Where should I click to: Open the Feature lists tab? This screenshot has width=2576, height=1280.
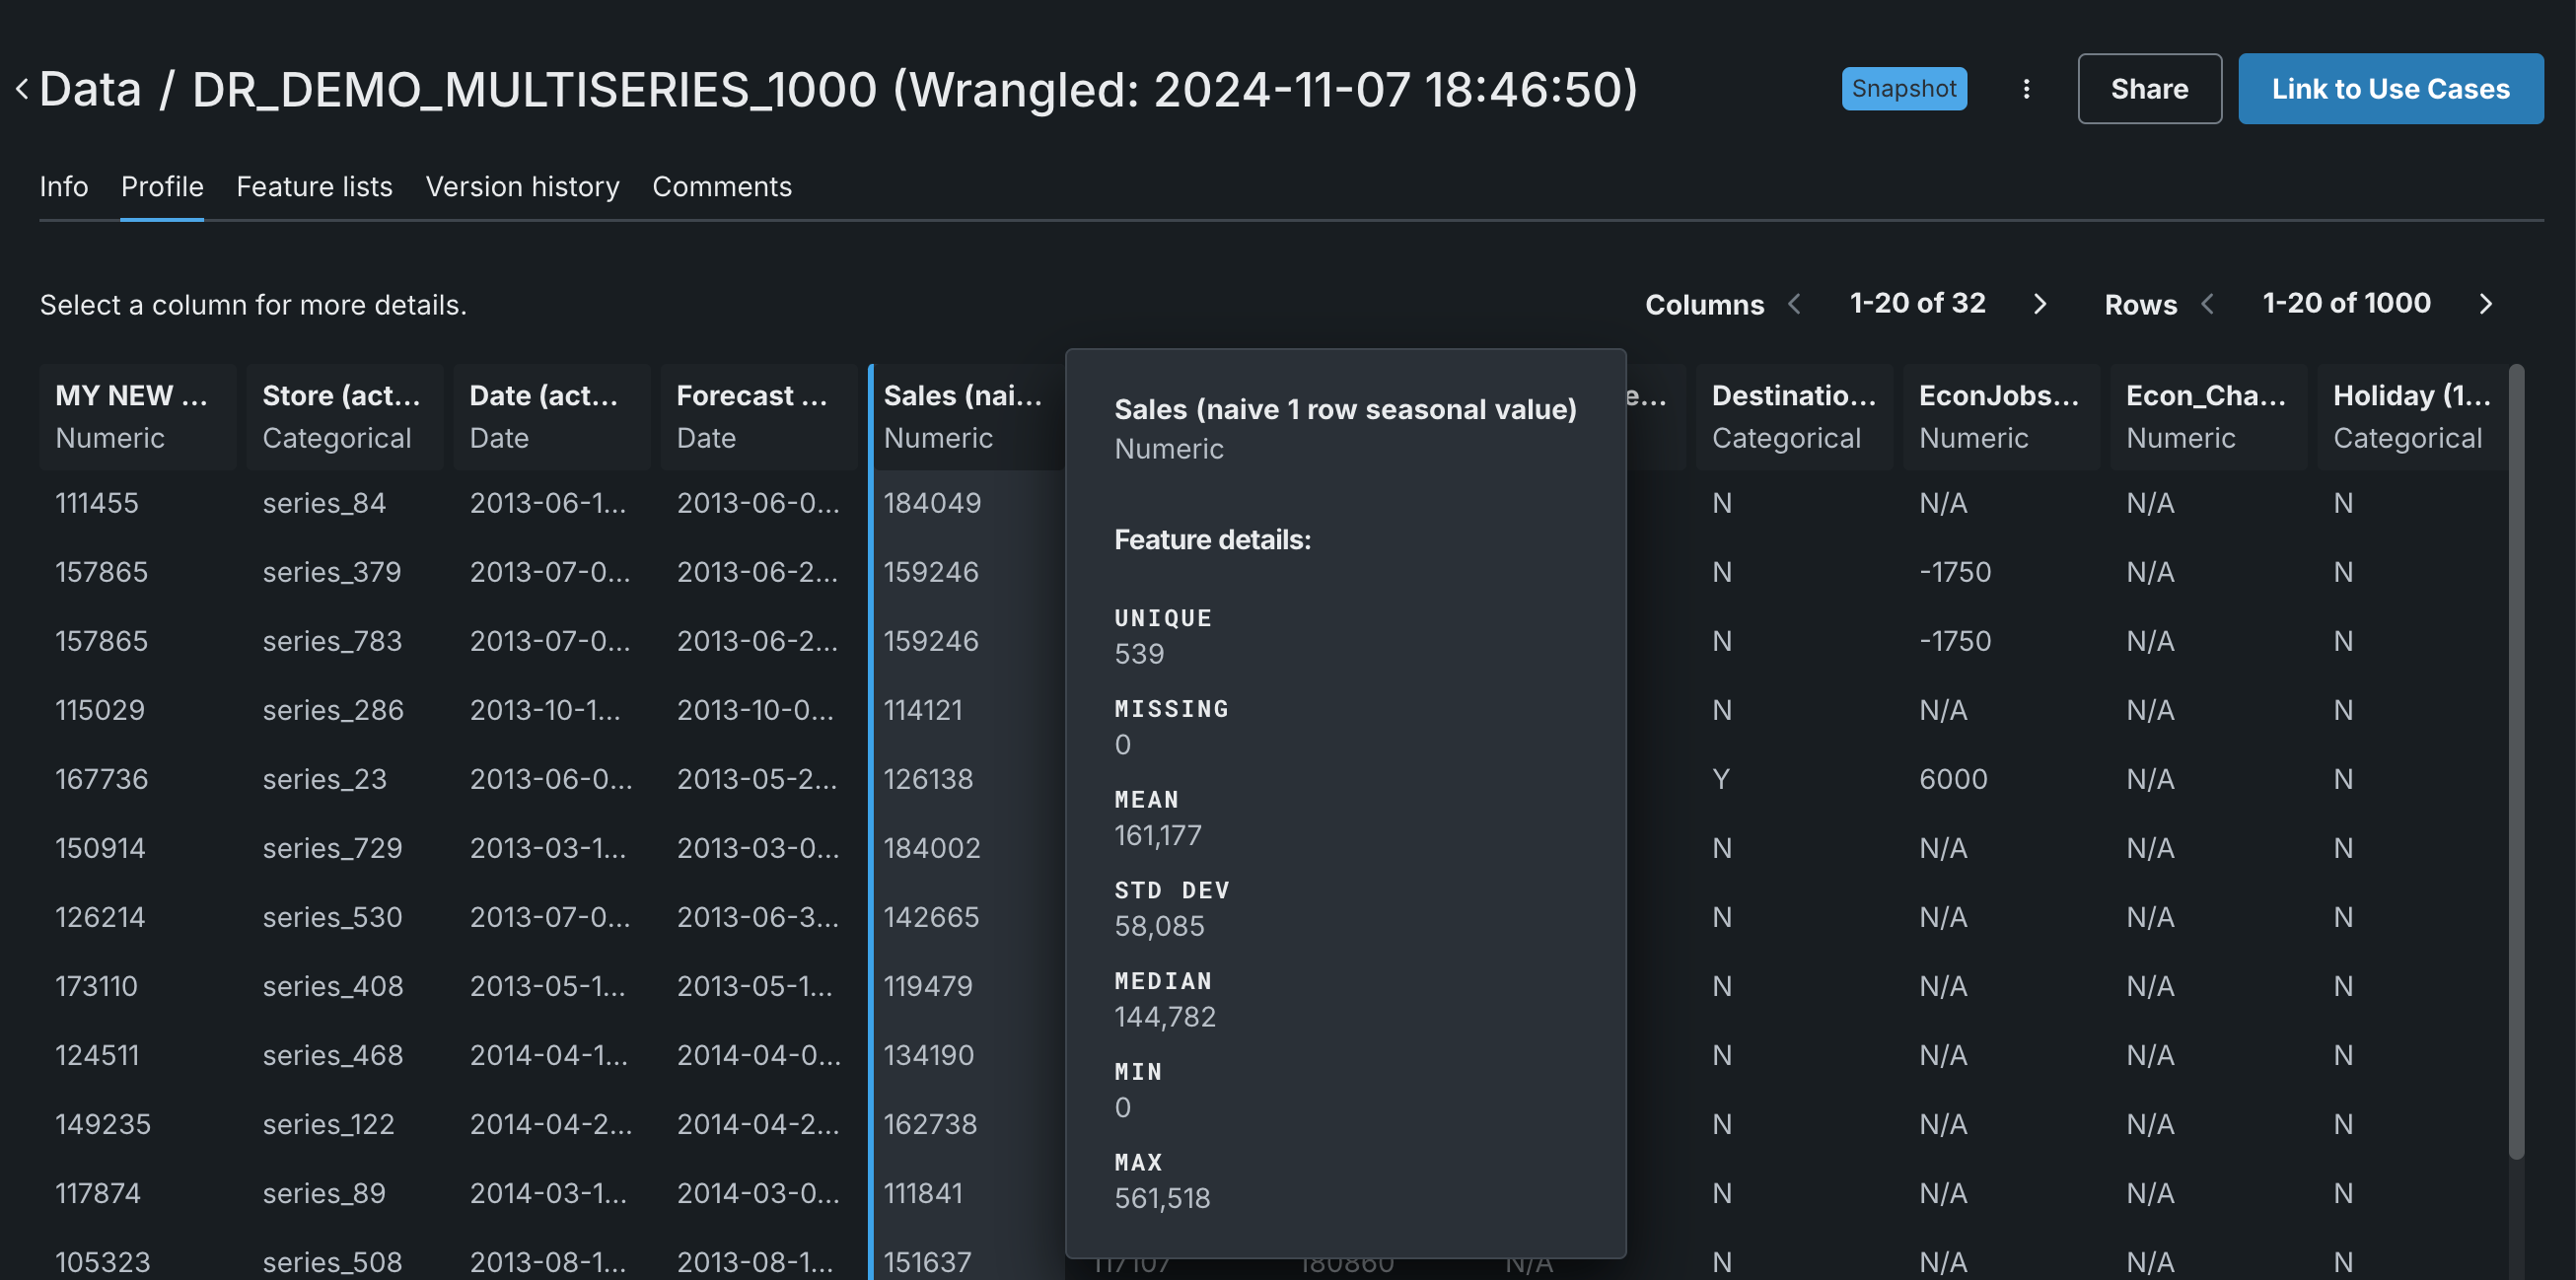(x=314, y=187)
